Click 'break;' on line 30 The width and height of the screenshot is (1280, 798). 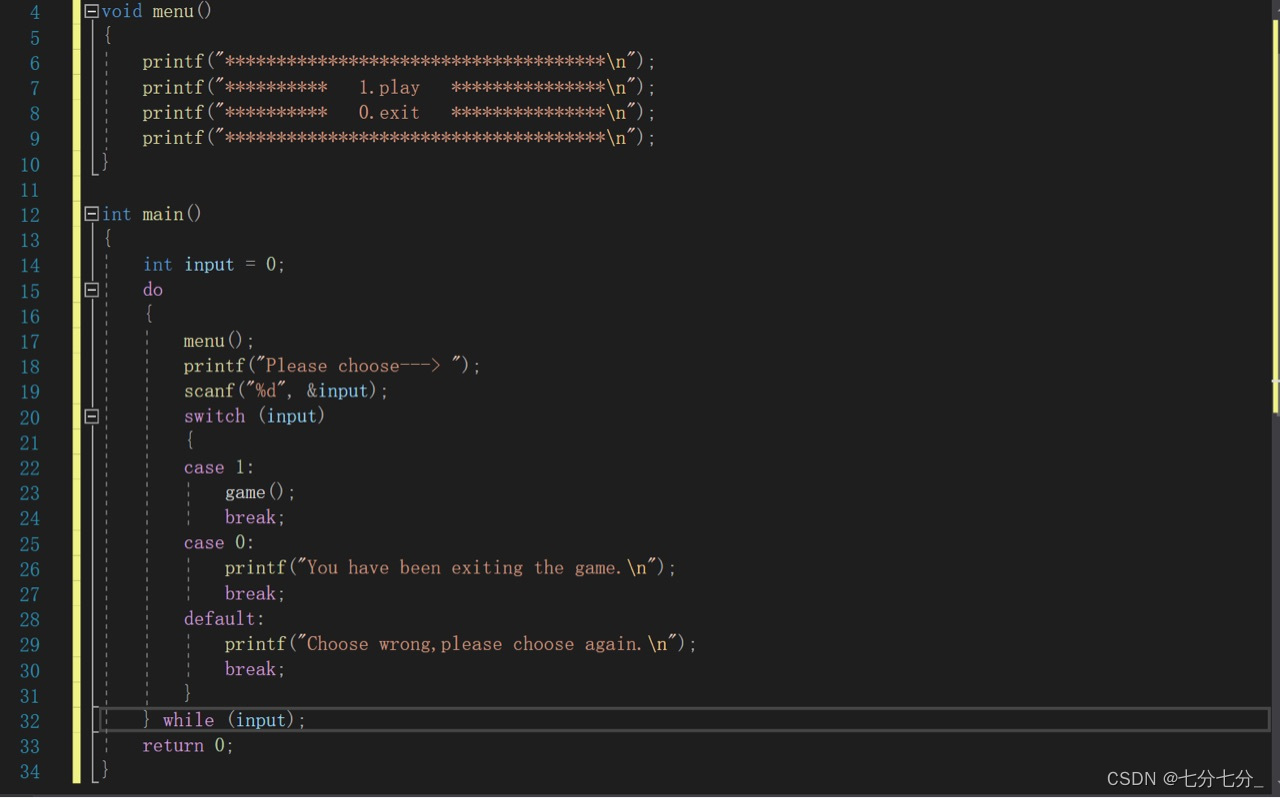pos(255,669)
